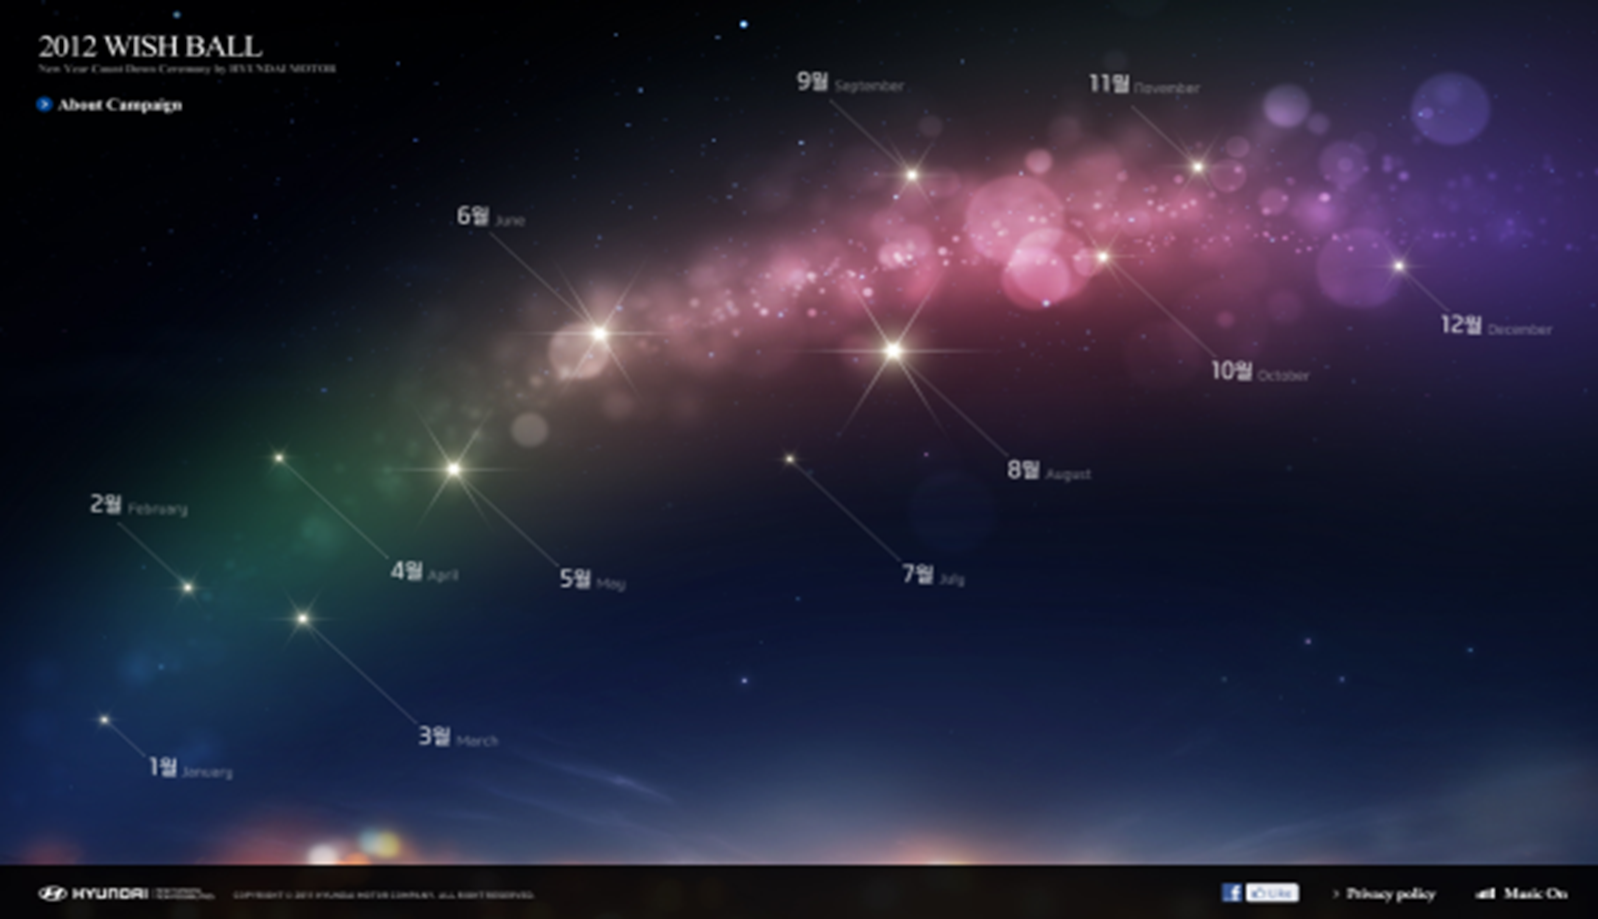Choose the 10월 October label
This screenshot has height=919, width=1598.
click(x=1259, y=372)
